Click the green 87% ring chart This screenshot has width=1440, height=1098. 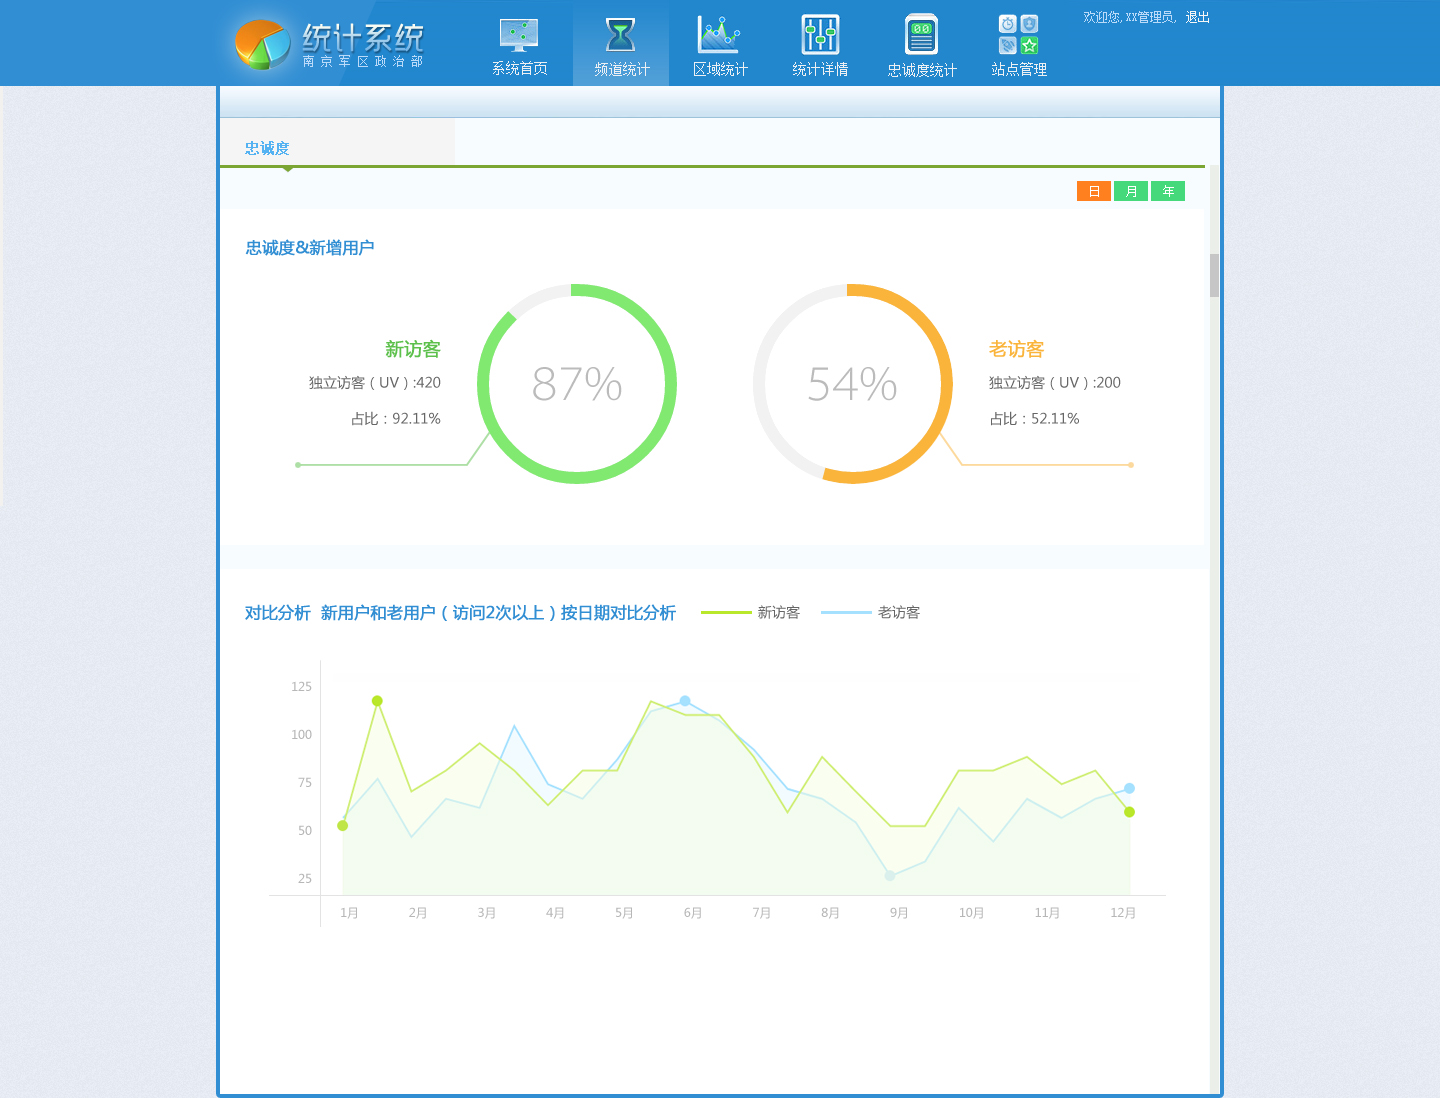(577, 384)
